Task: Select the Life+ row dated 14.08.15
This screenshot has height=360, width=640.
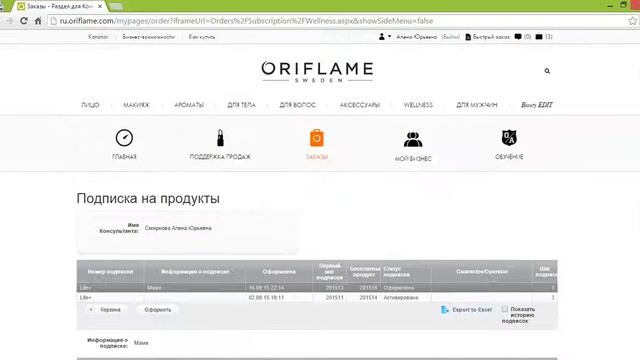Action: coord(317,288)
